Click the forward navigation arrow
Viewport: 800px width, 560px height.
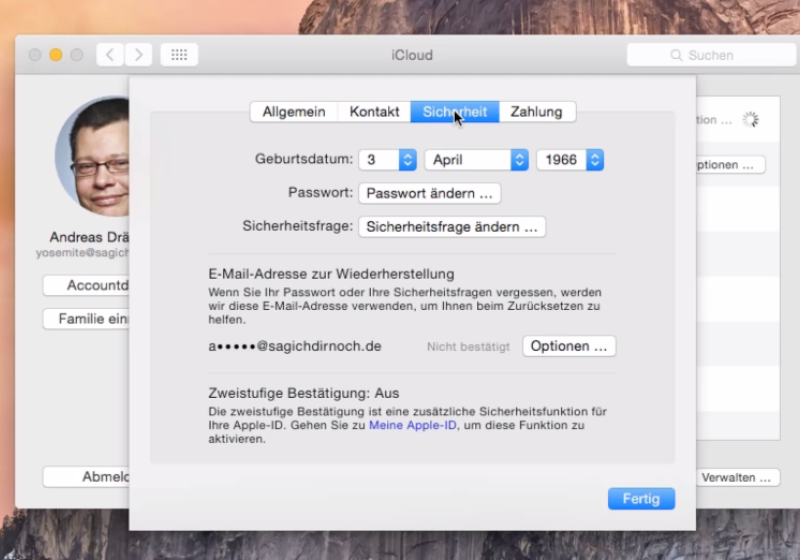tap(138, 55)
